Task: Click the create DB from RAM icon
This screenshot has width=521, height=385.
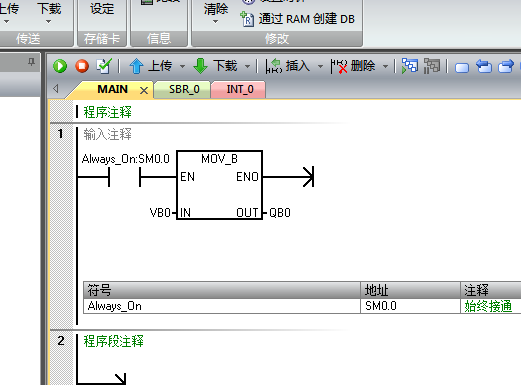Action: coord(247,19)
